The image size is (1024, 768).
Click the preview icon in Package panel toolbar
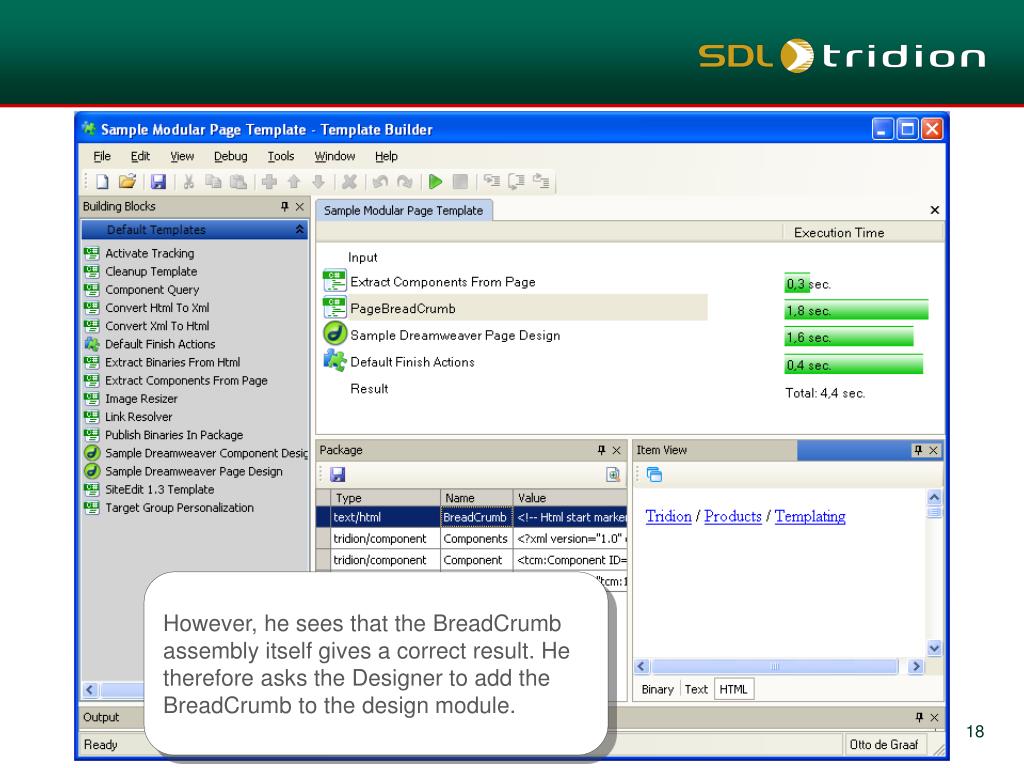point(613,474)
